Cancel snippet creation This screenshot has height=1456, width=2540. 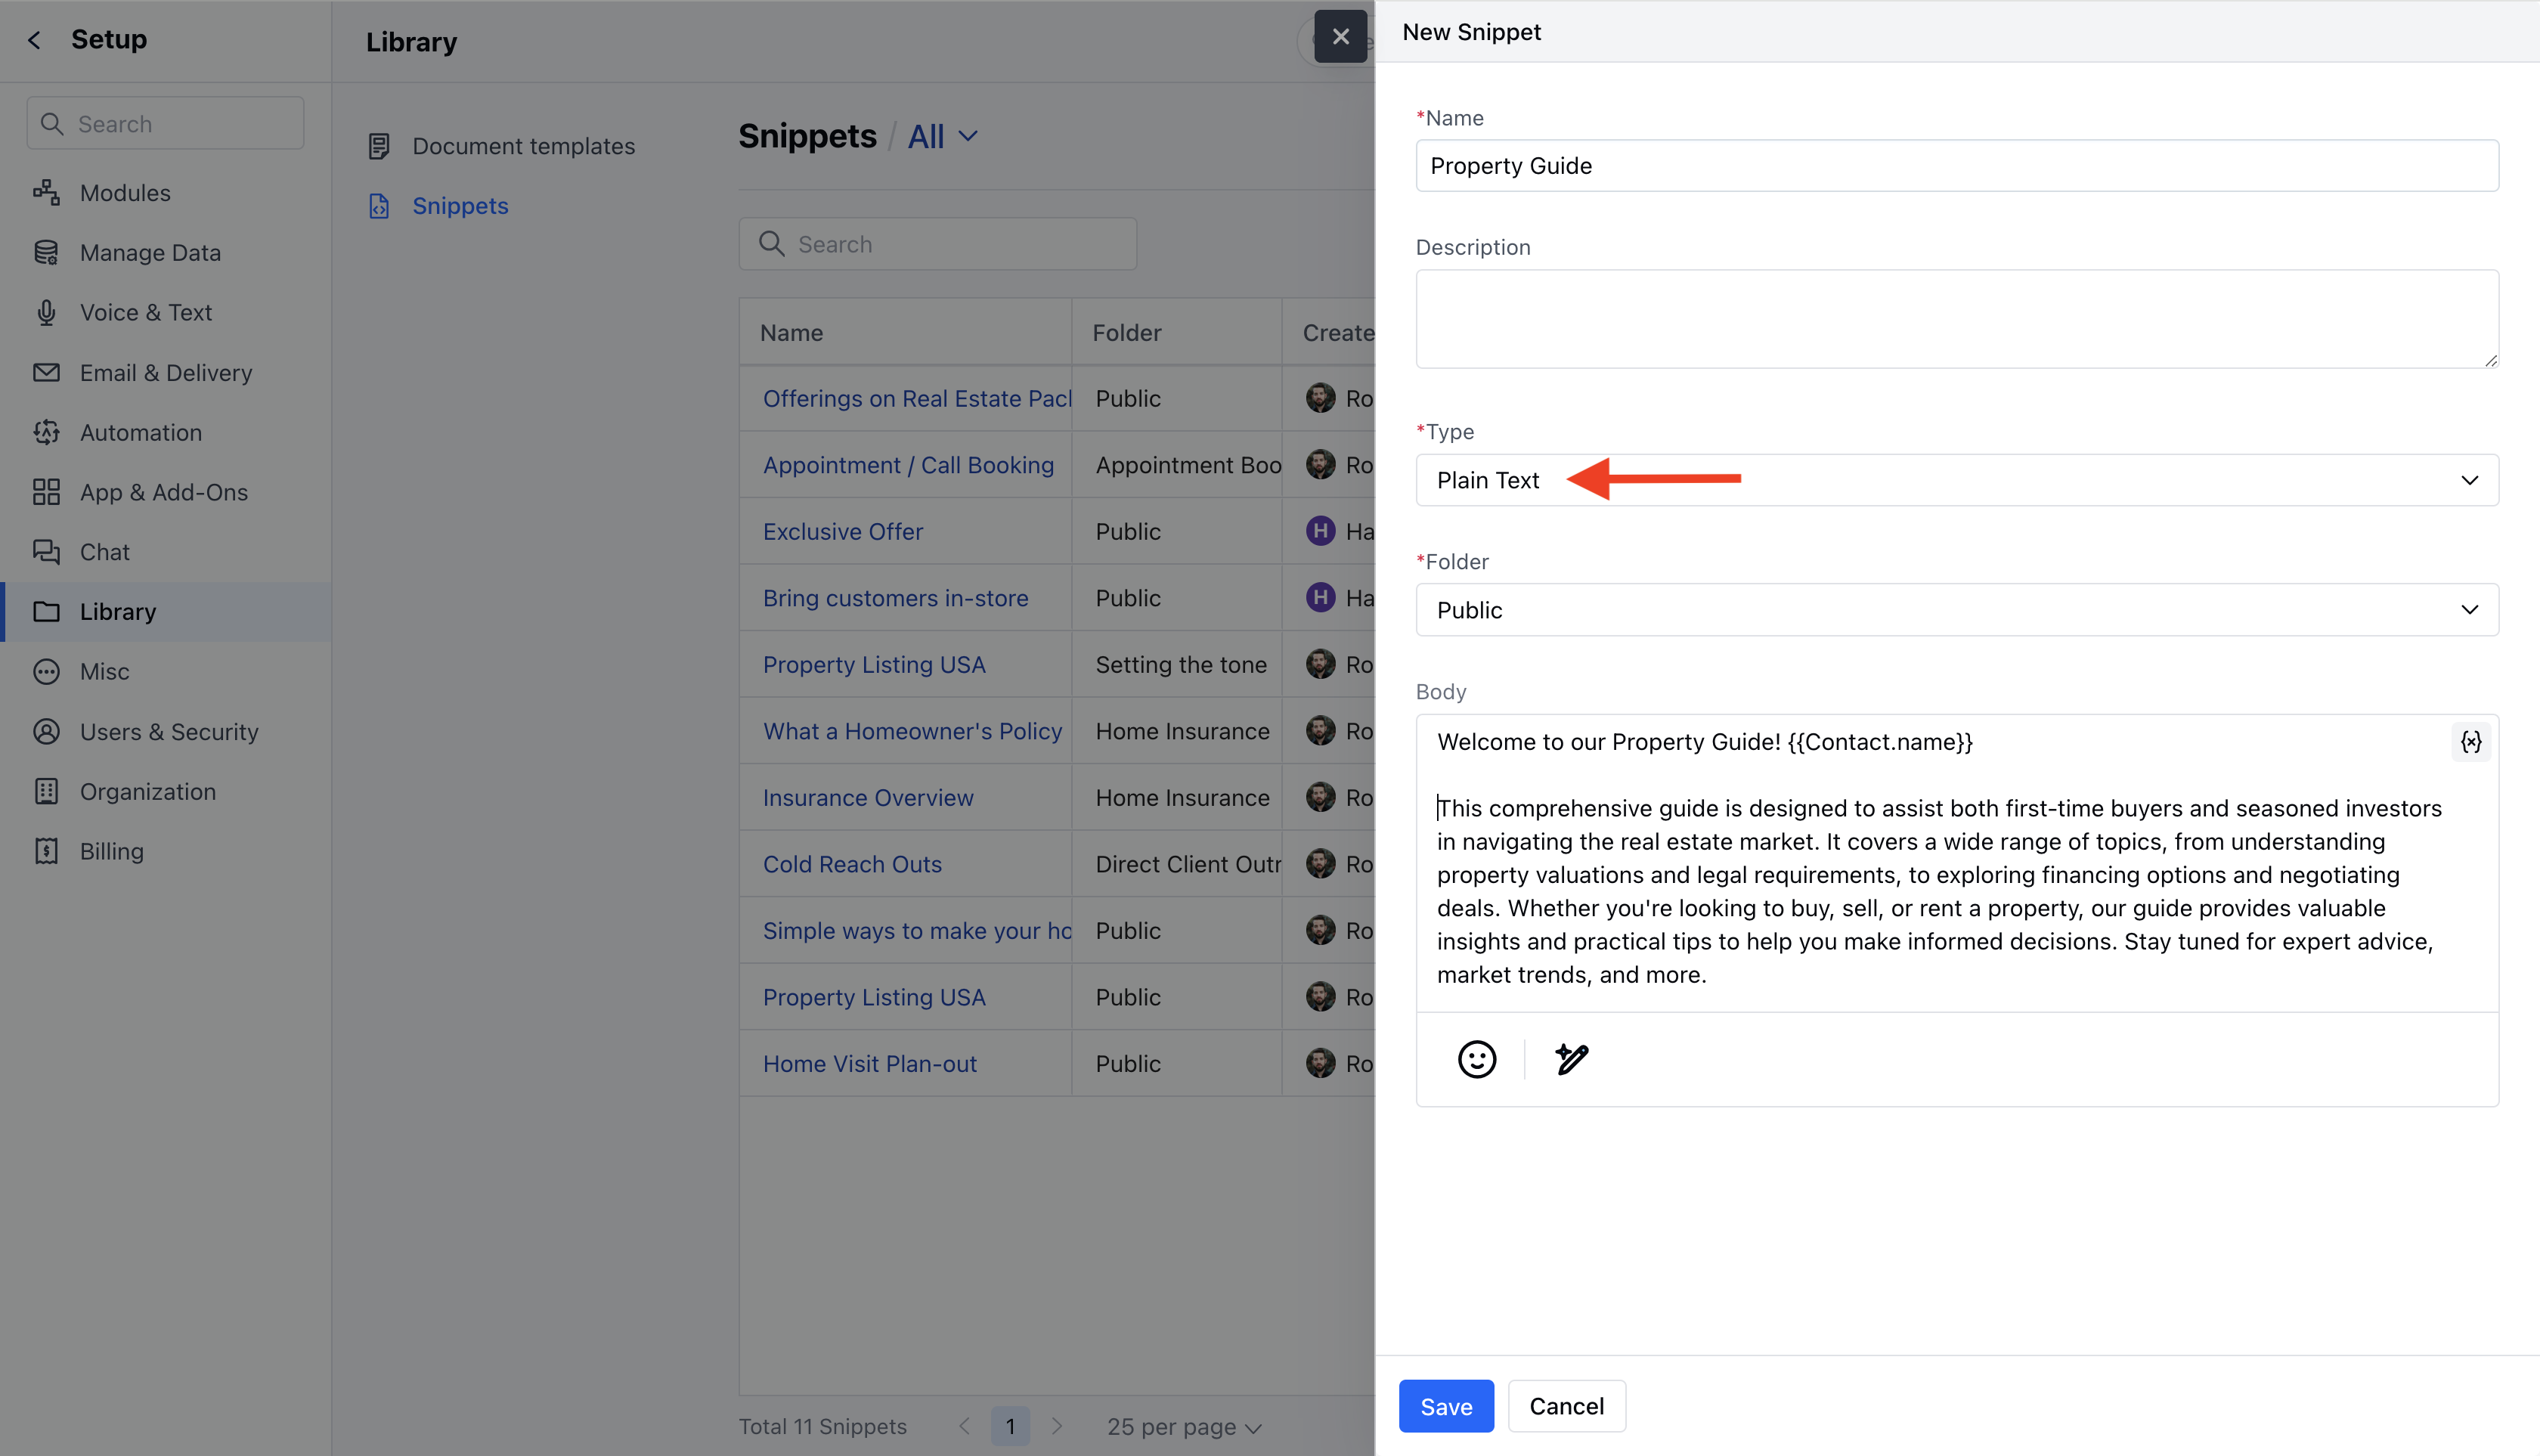point(1566,1406)
